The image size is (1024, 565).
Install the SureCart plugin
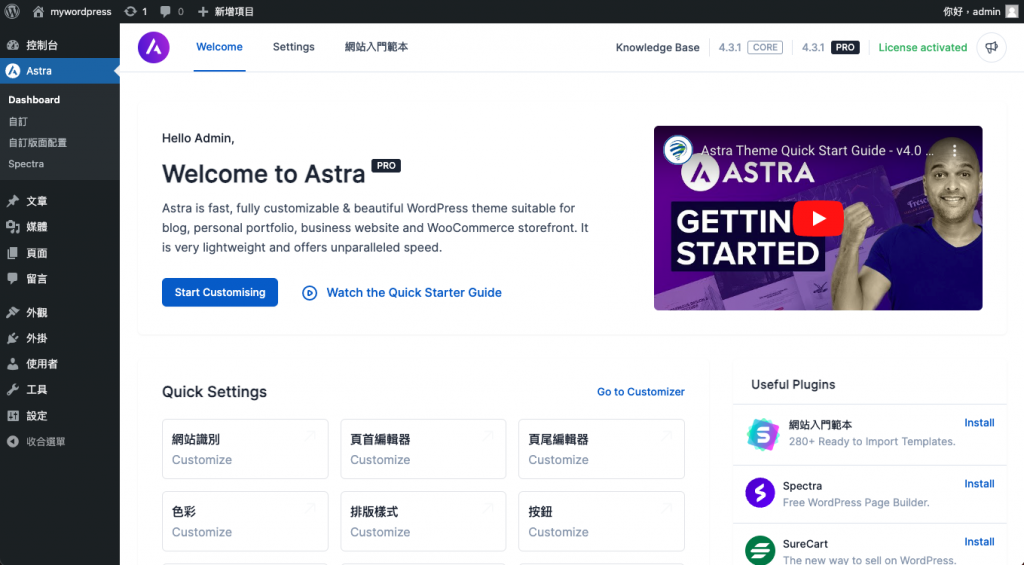coord(979,541)
